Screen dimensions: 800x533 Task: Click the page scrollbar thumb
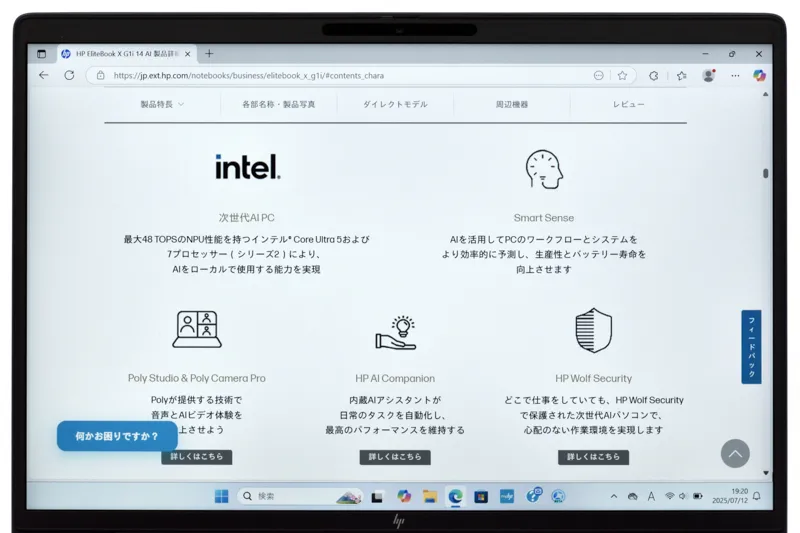tap(765, 173)
